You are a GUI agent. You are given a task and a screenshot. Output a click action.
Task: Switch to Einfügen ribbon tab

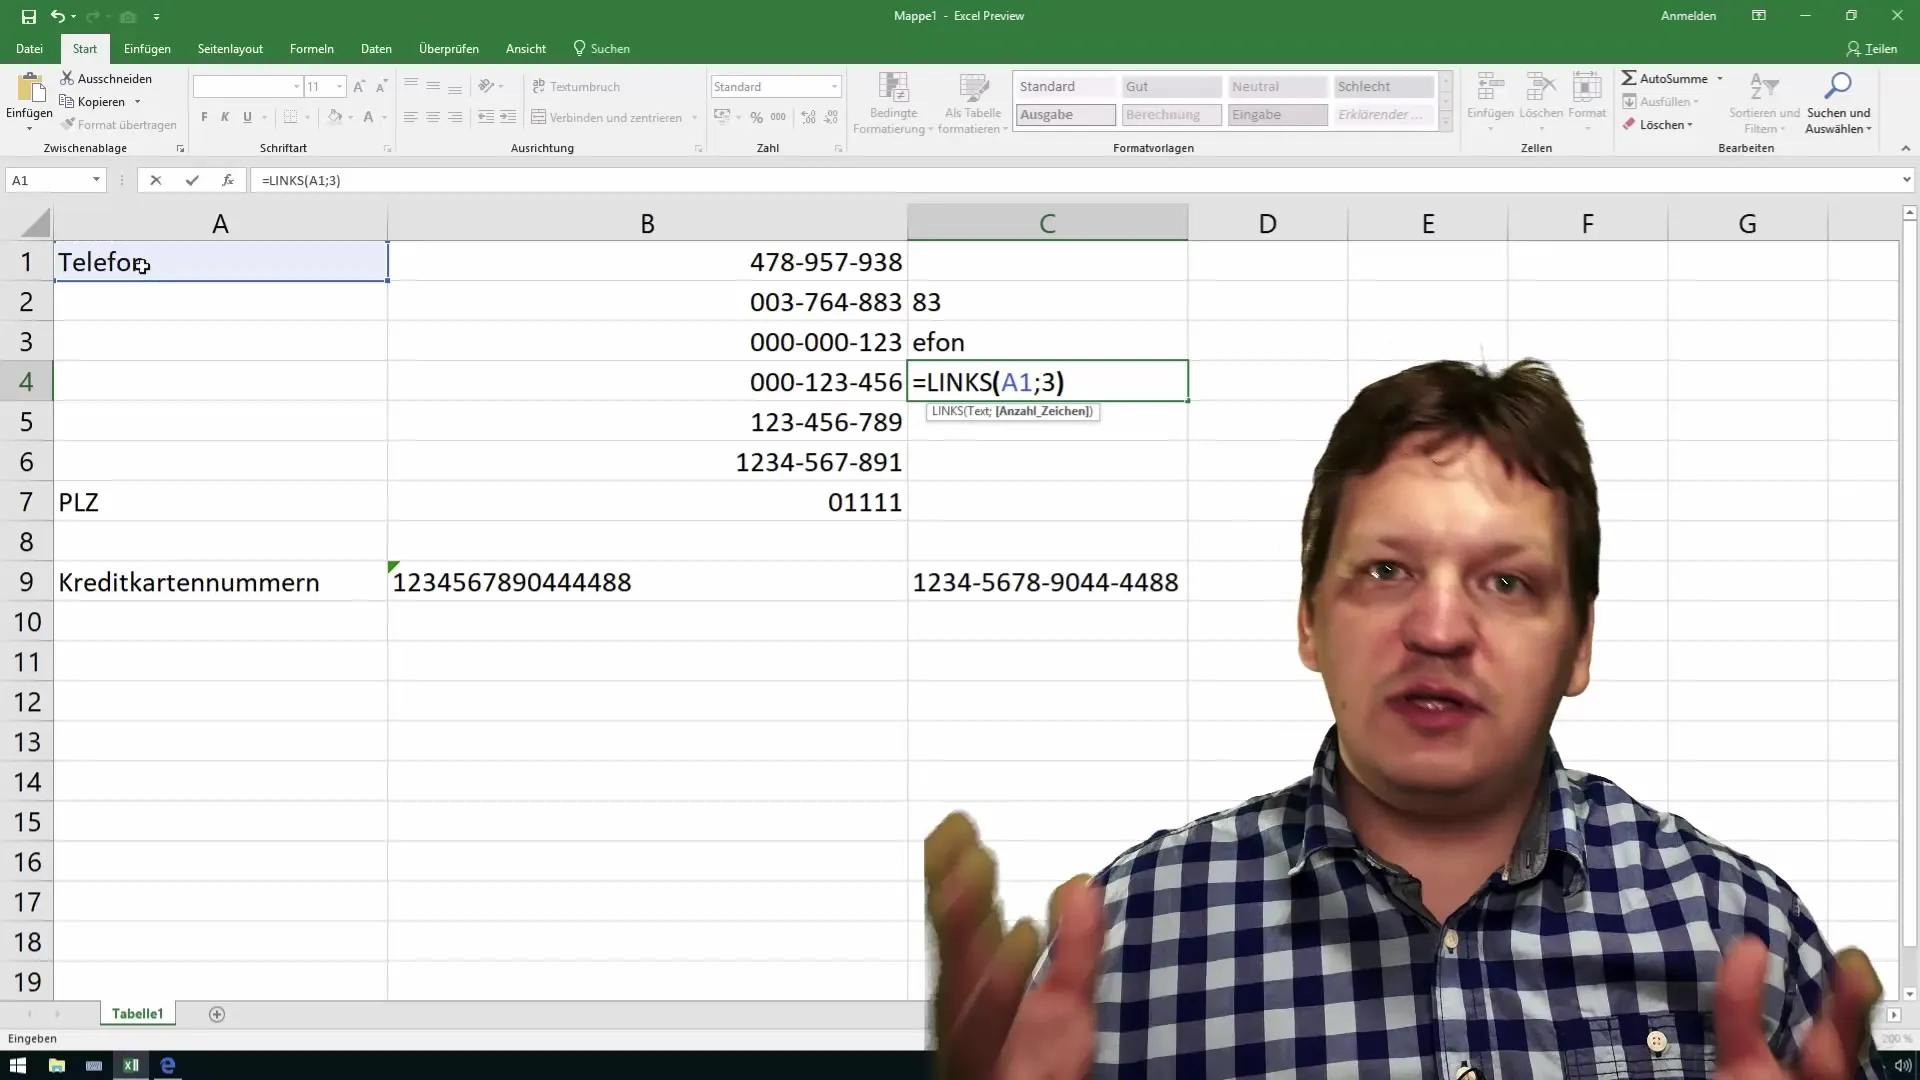pos(147,48)
